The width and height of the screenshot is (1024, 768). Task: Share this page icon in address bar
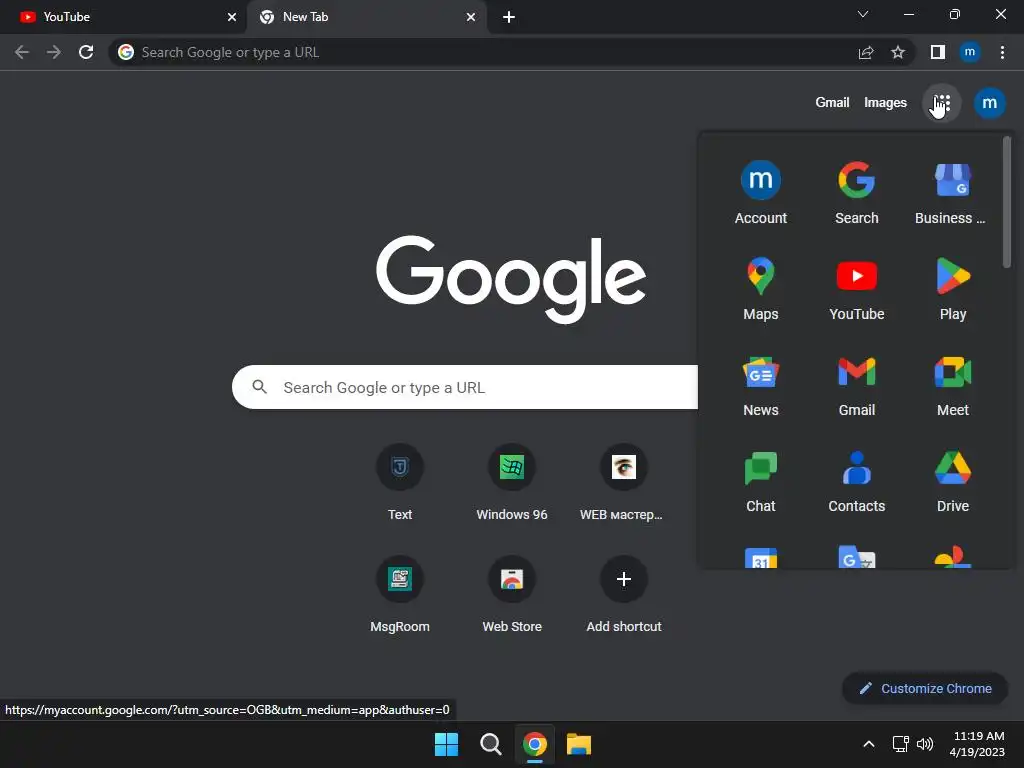coord(866,52)
